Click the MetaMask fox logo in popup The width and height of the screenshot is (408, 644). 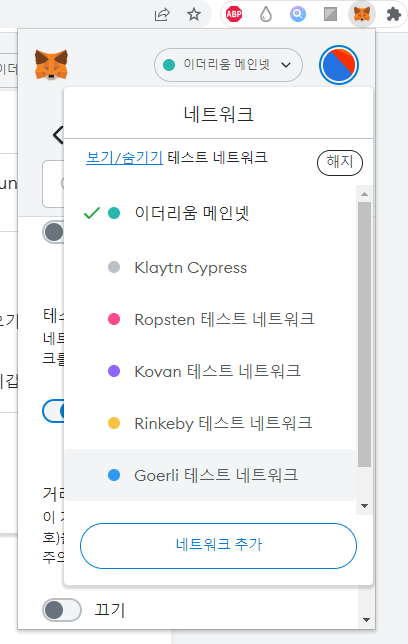click(x=51, y=64)
